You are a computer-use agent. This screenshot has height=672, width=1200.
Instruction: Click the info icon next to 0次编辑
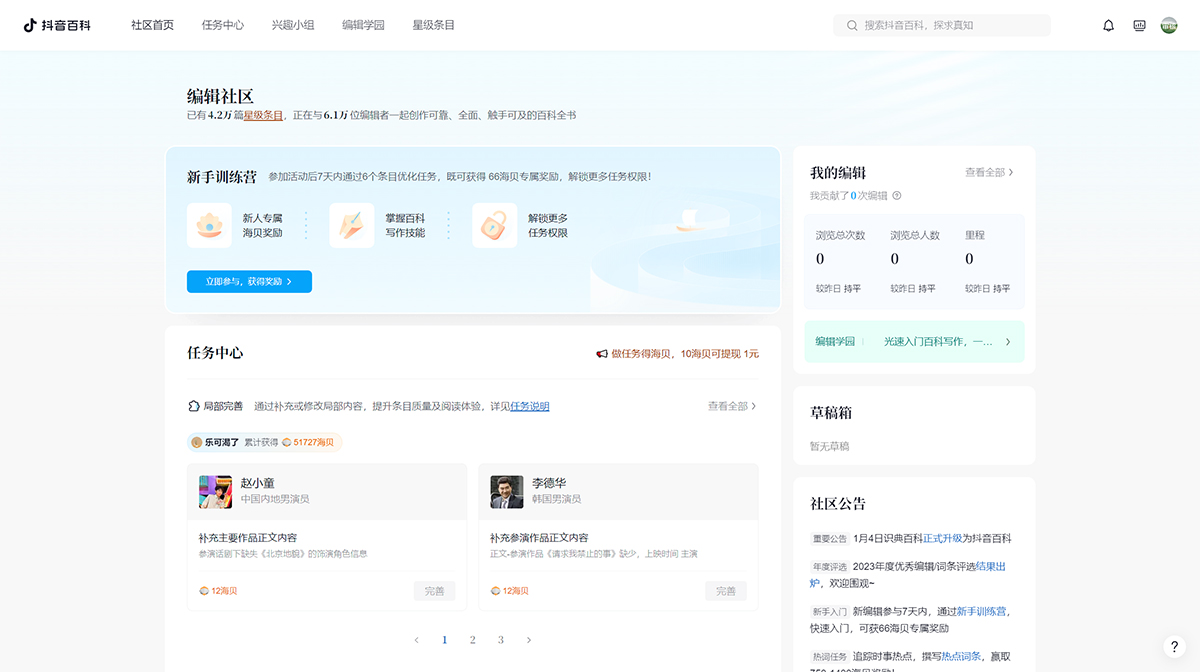pos(895,195)
